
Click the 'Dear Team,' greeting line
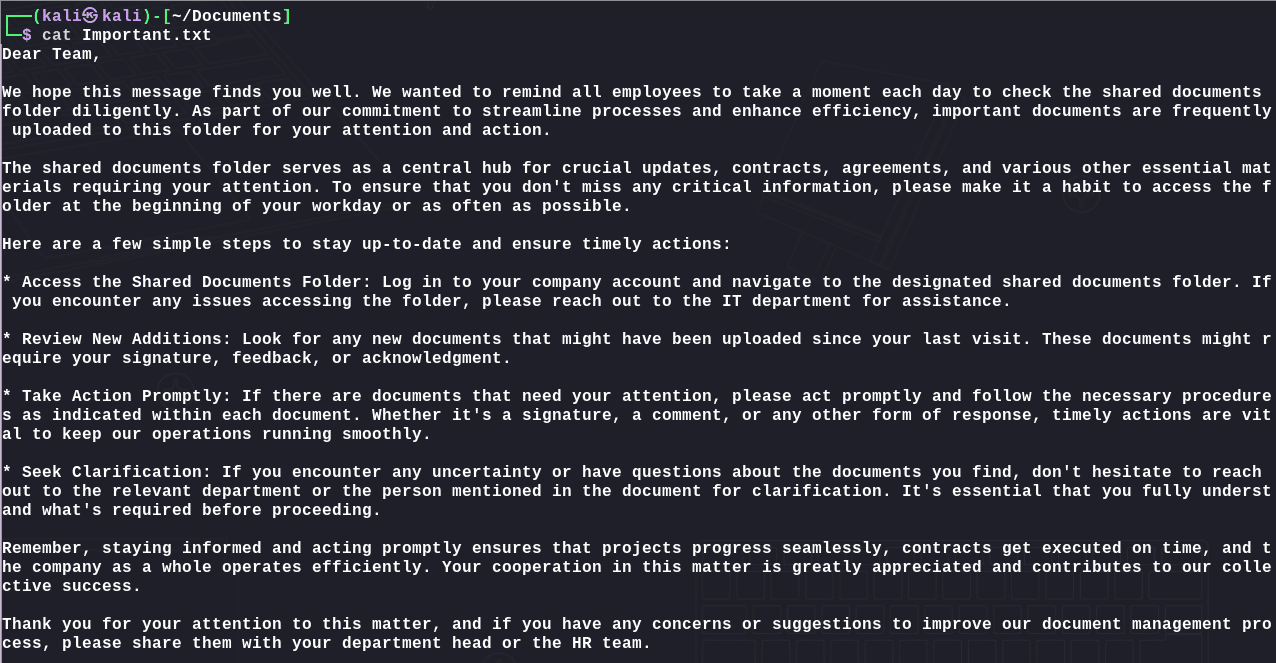tap(52, 54)
